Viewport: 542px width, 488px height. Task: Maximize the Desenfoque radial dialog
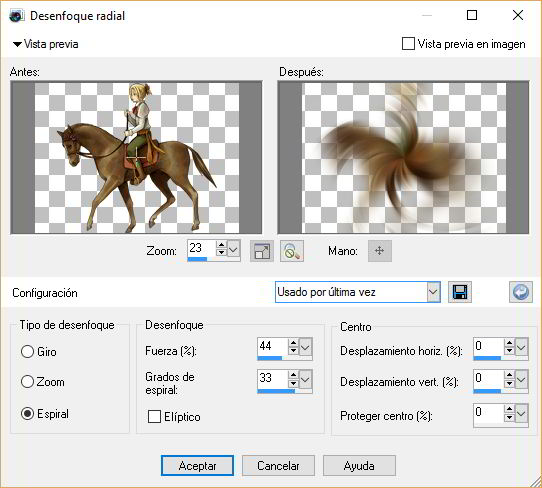coord(472,15)
